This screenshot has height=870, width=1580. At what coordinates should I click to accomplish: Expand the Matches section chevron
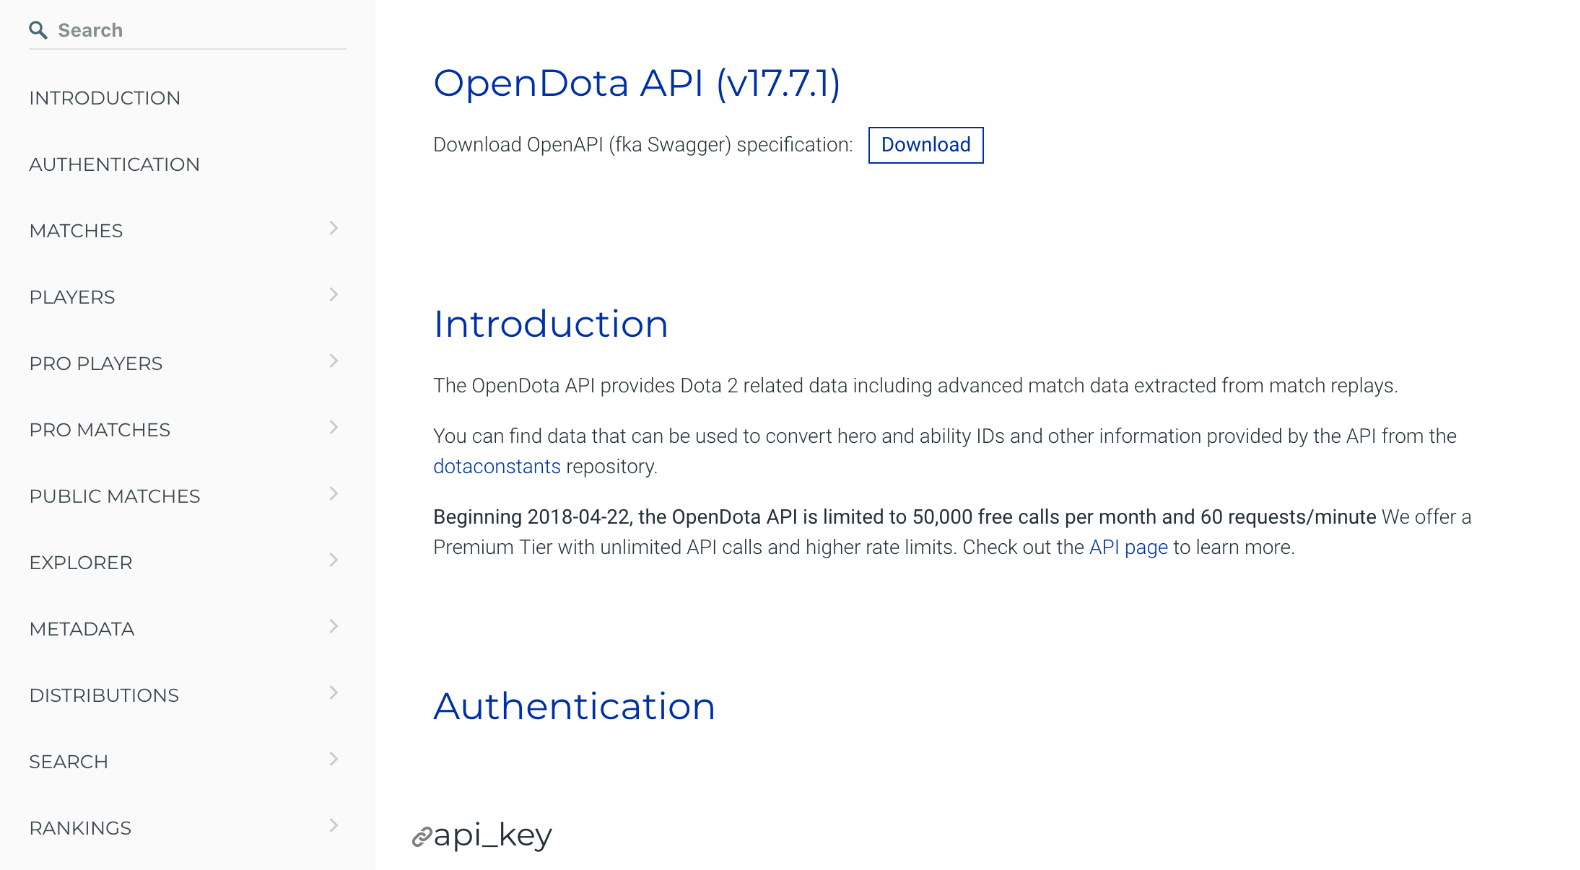[334, 228]
